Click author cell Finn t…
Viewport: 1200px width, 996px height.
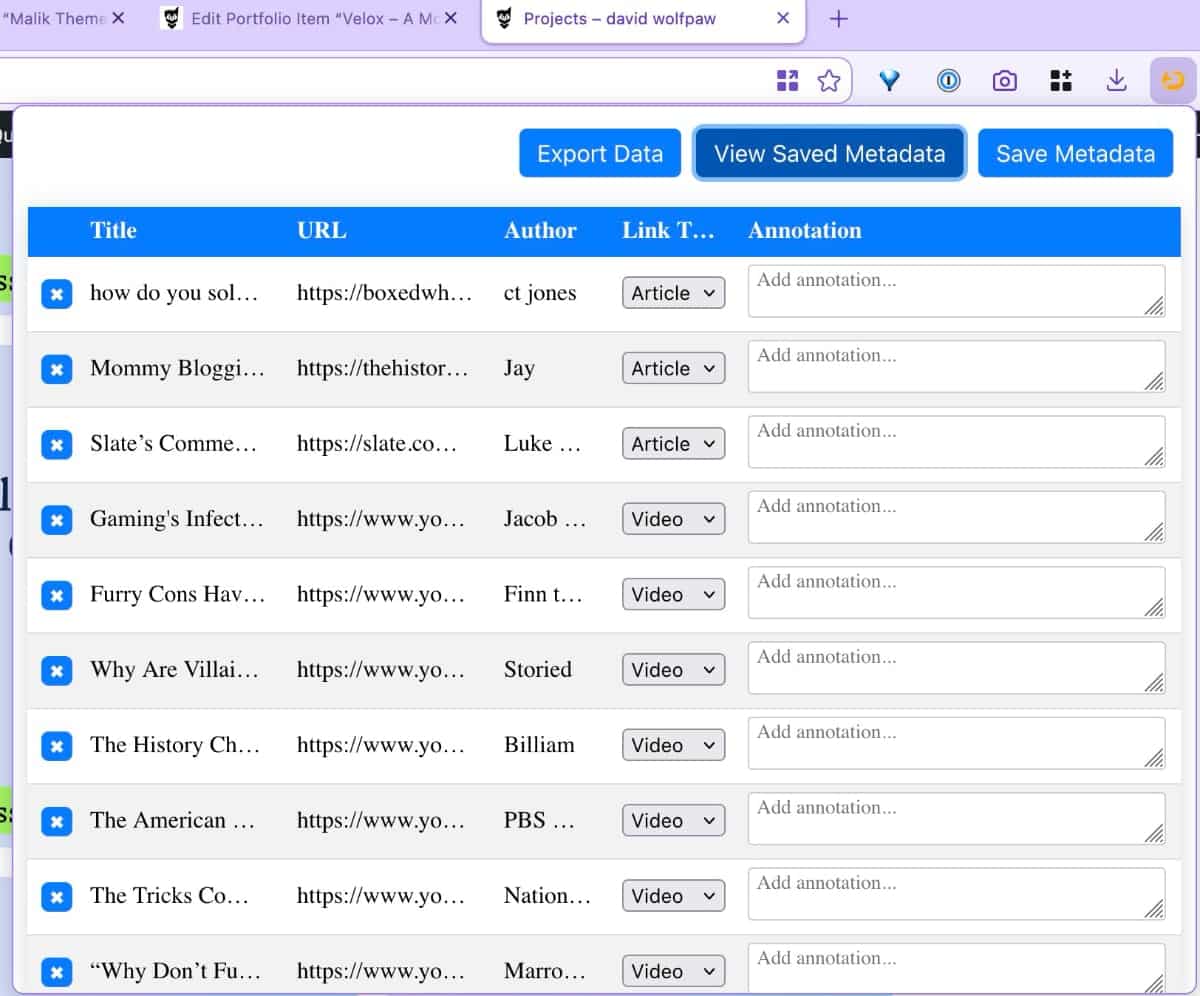click(543, 594)
